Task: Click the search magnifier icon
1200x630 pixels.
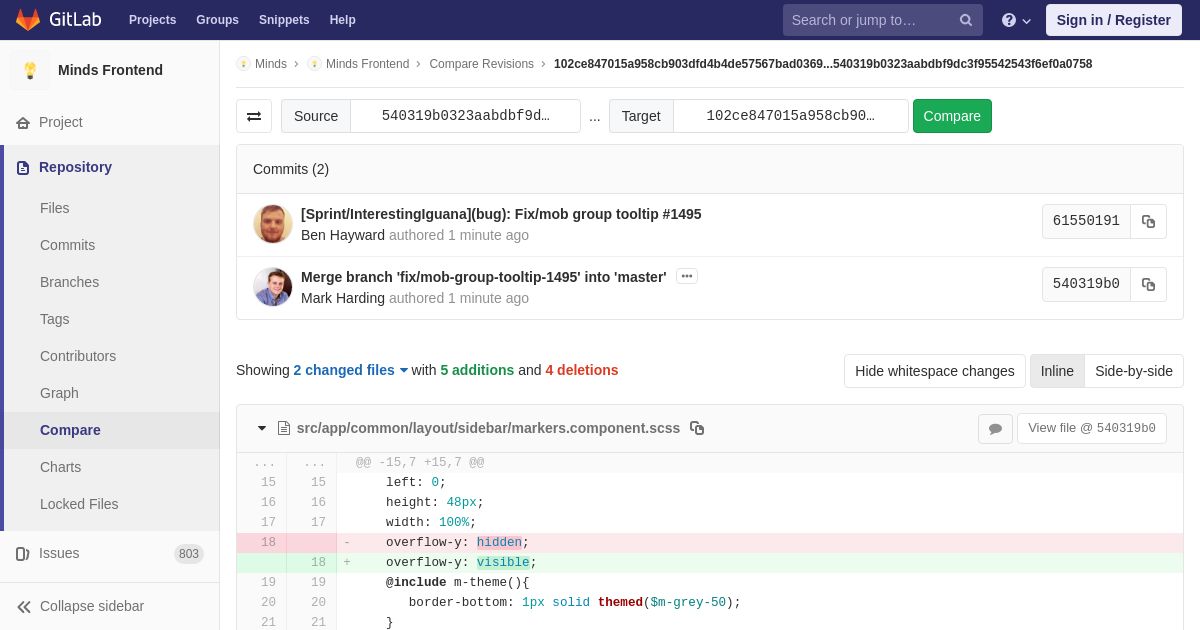Action: (x=966, y=20)
